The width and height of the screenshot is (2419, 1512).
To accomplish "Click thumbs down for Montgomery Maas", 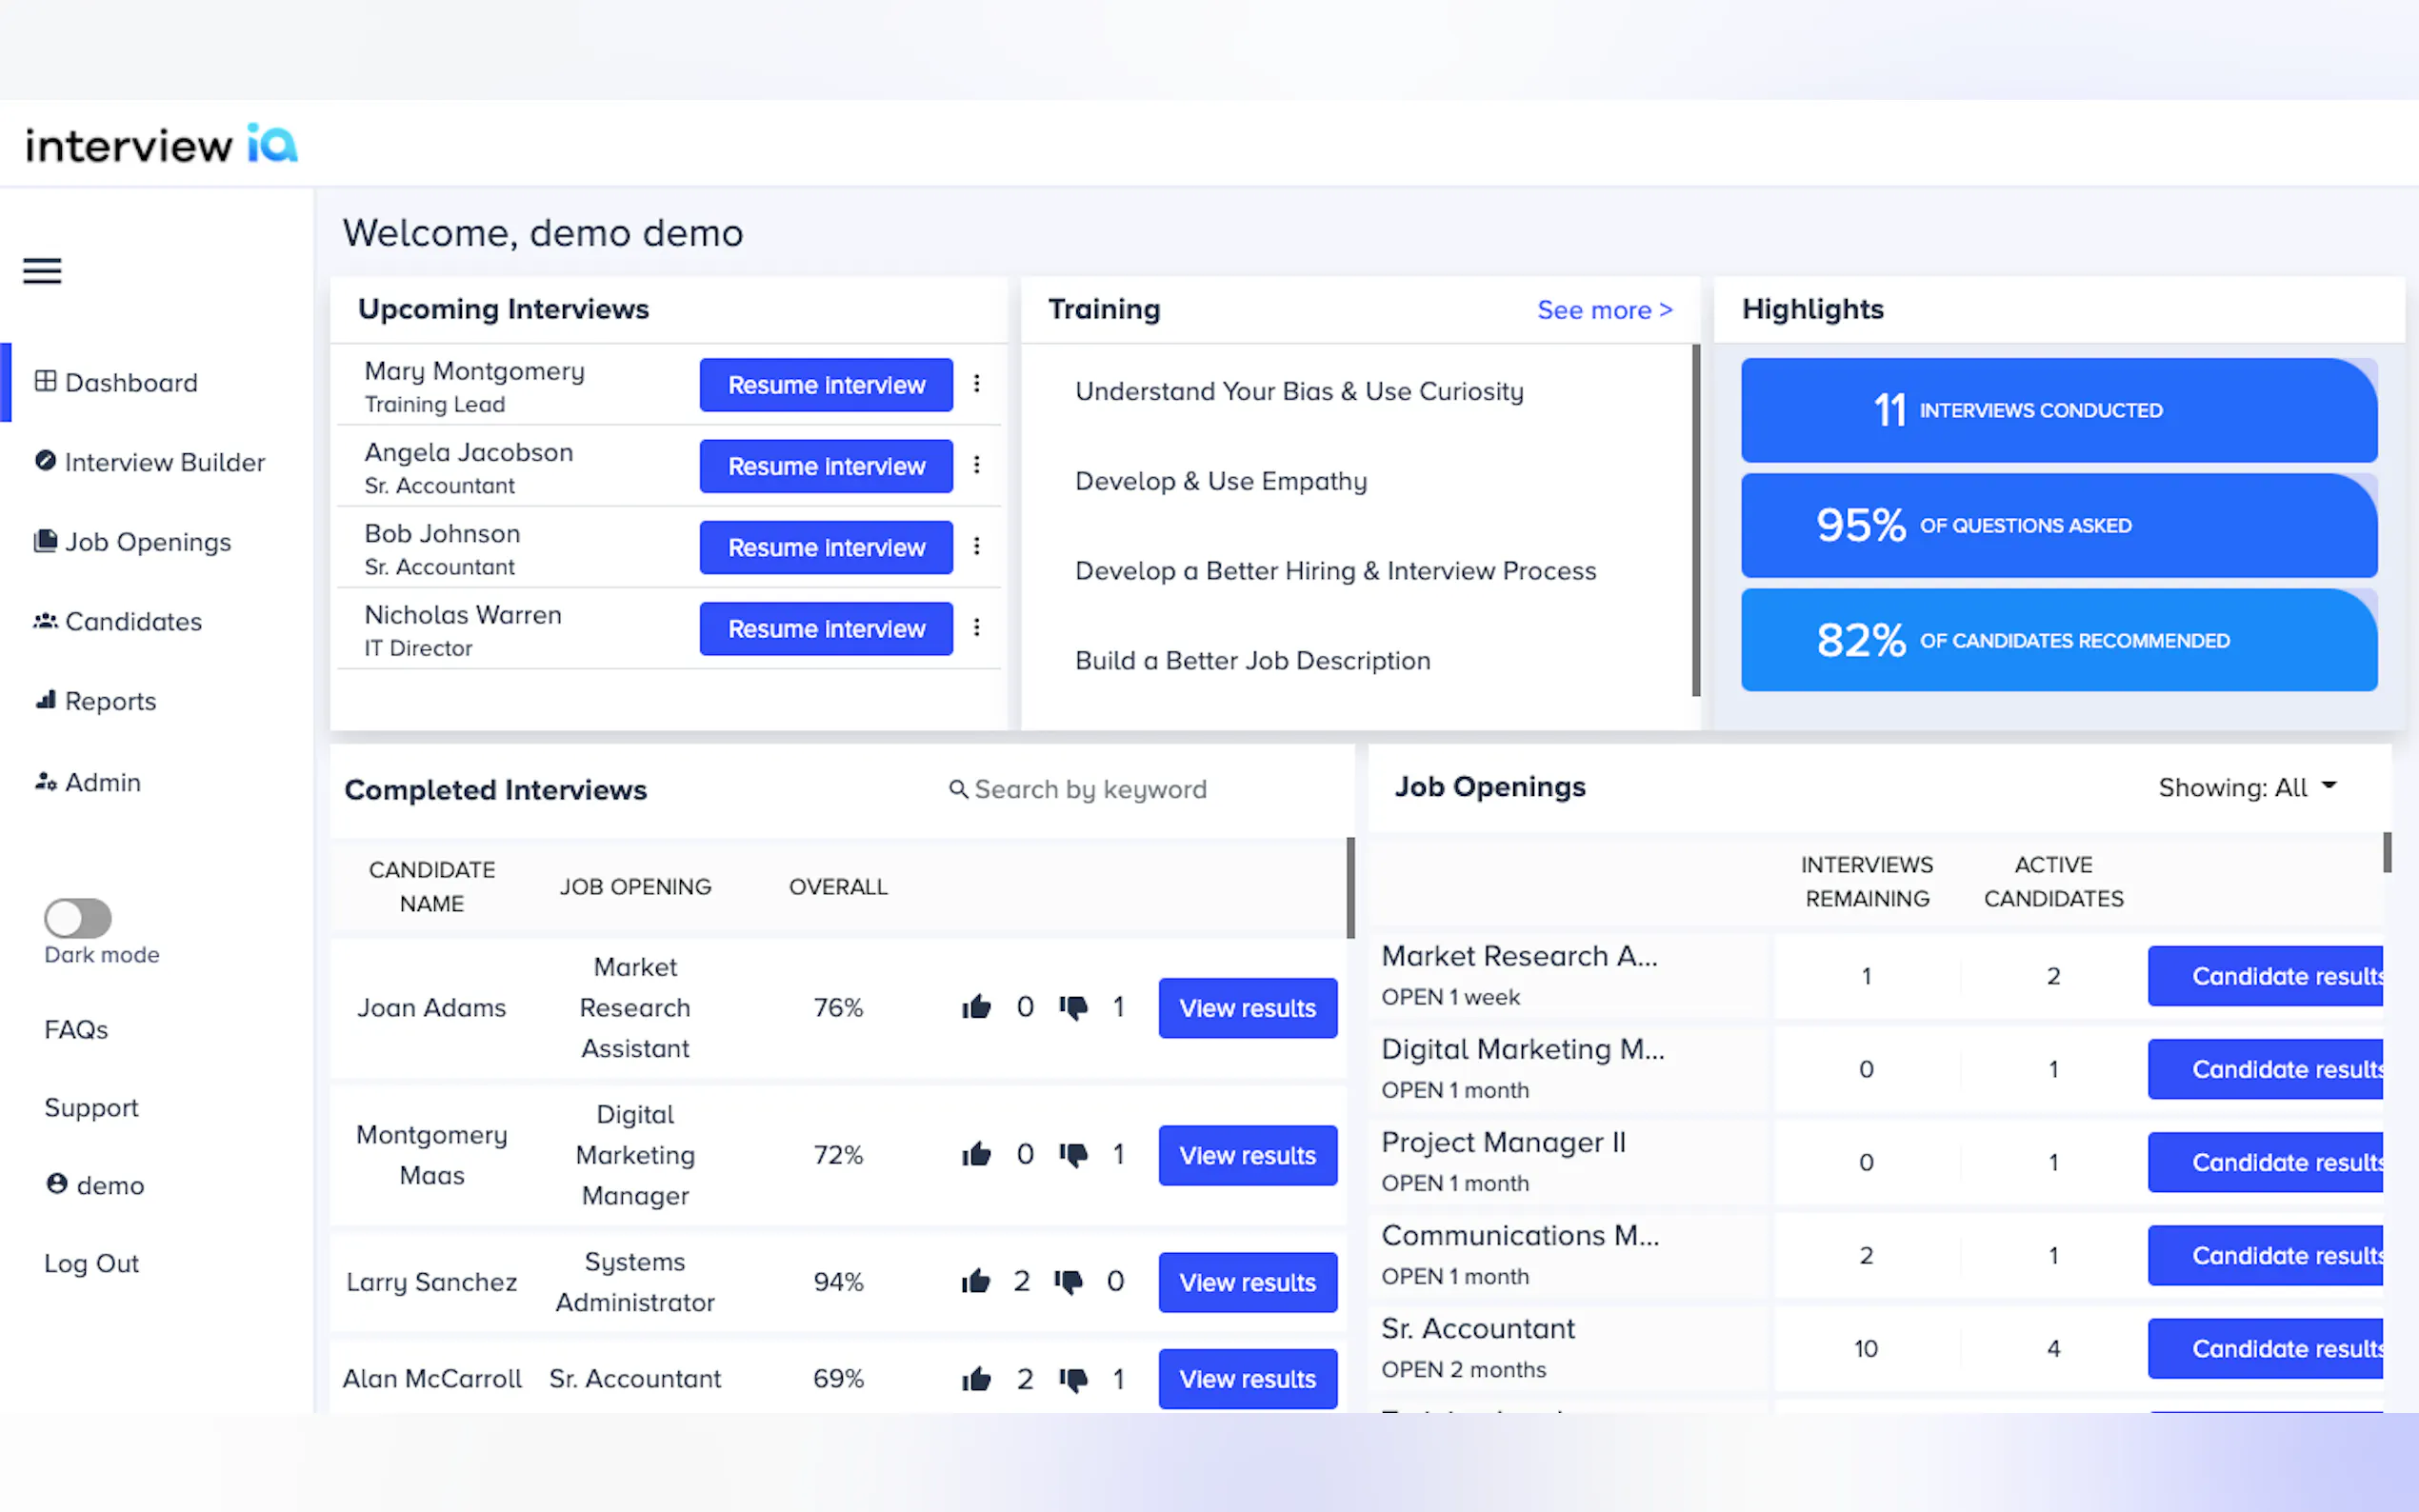I will tap(1073, 1155).
